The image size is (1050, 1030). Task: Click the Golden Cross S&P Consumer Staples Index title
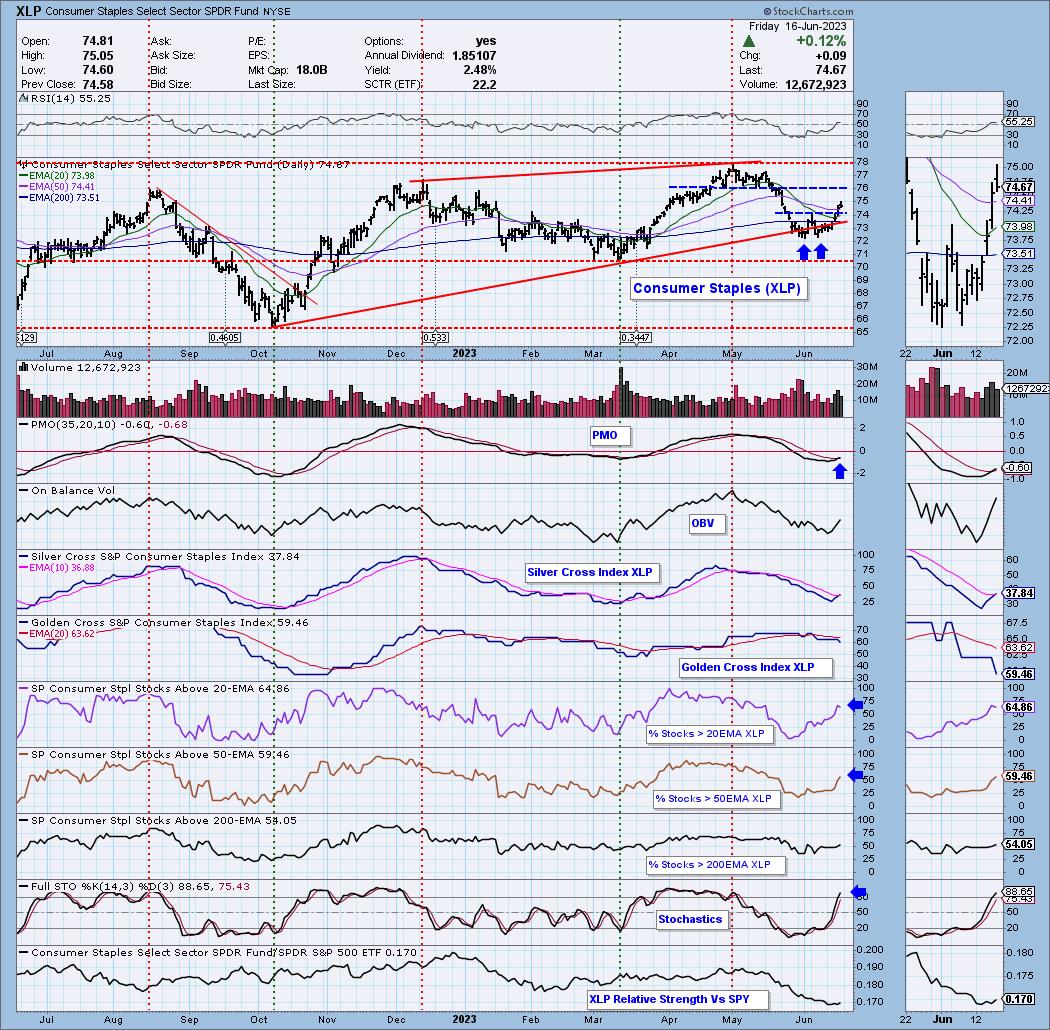click(x=164, y=622)
